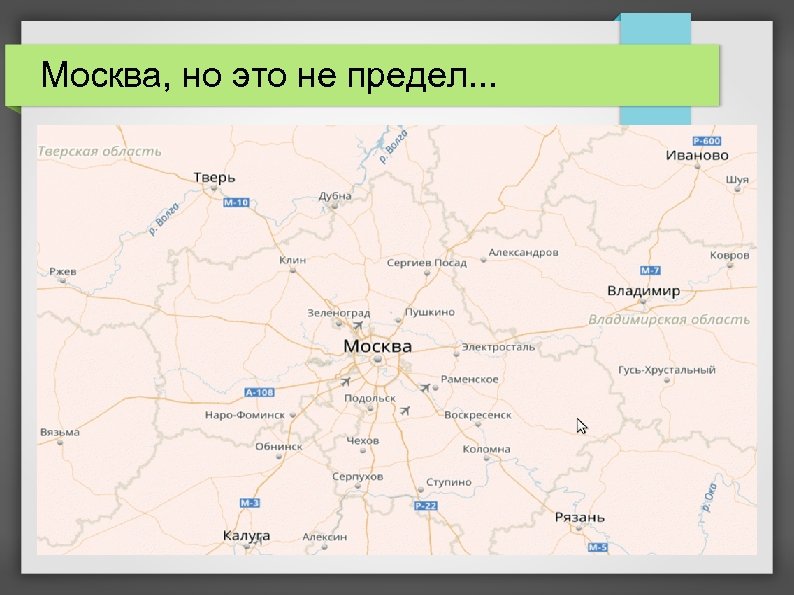Select the P-600 road shield
The image size is (794, 595).
pos(706,141)
